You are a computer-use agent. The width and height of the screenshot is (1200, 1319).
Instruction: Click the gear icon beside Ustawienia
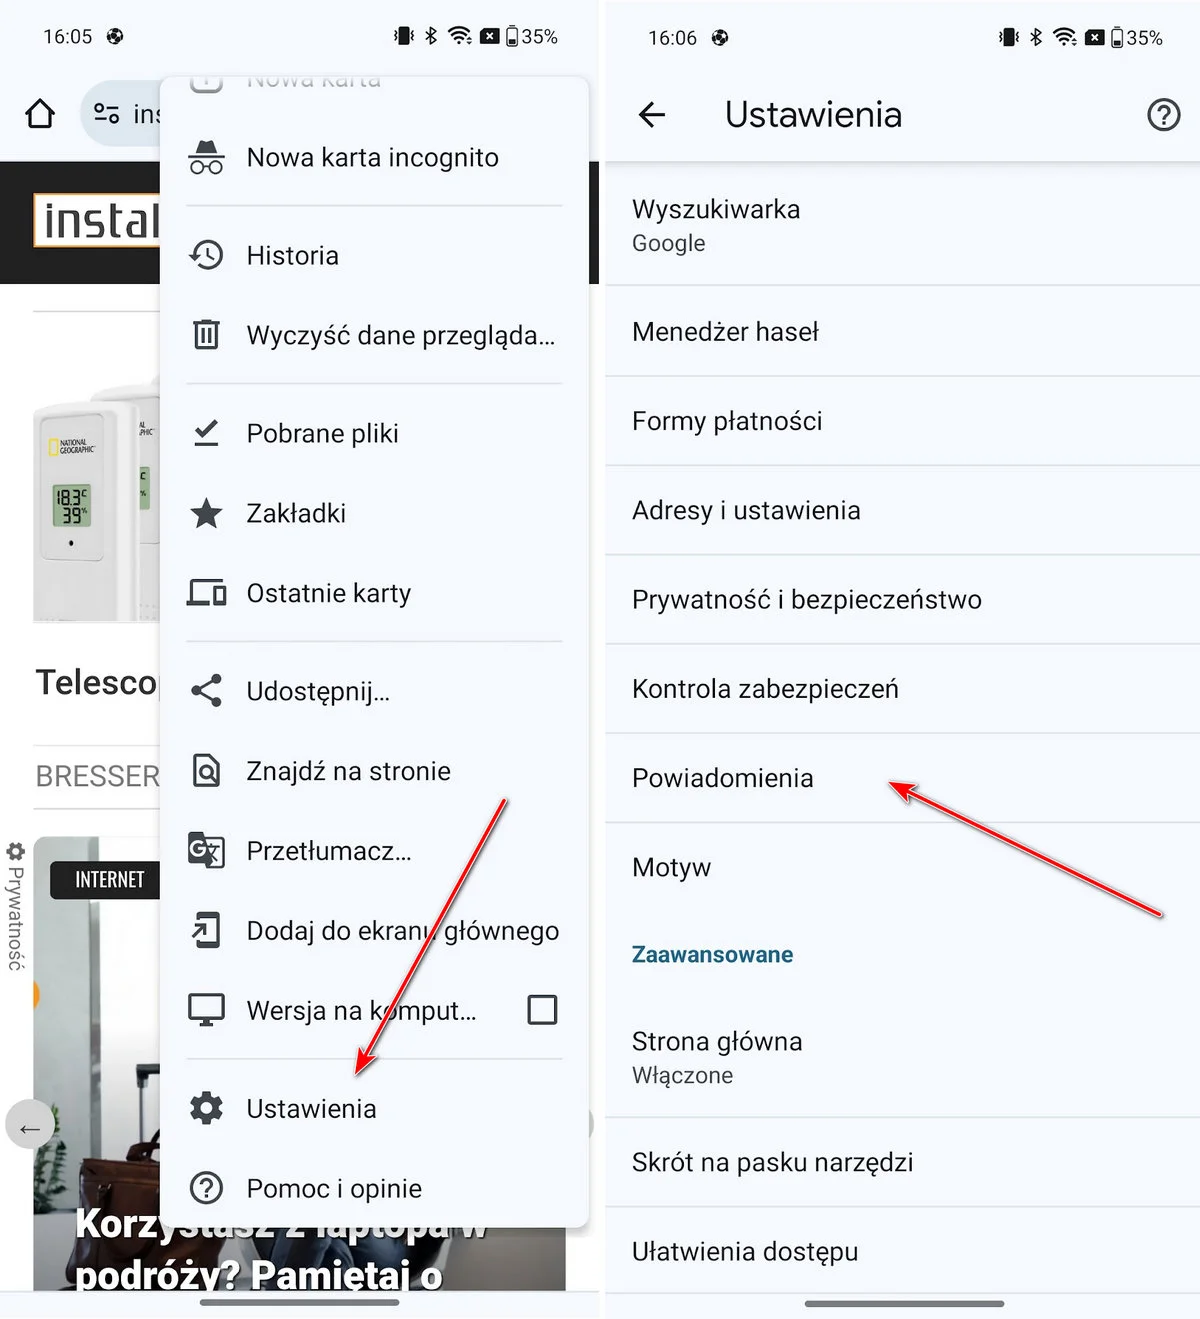[206, 1108]
